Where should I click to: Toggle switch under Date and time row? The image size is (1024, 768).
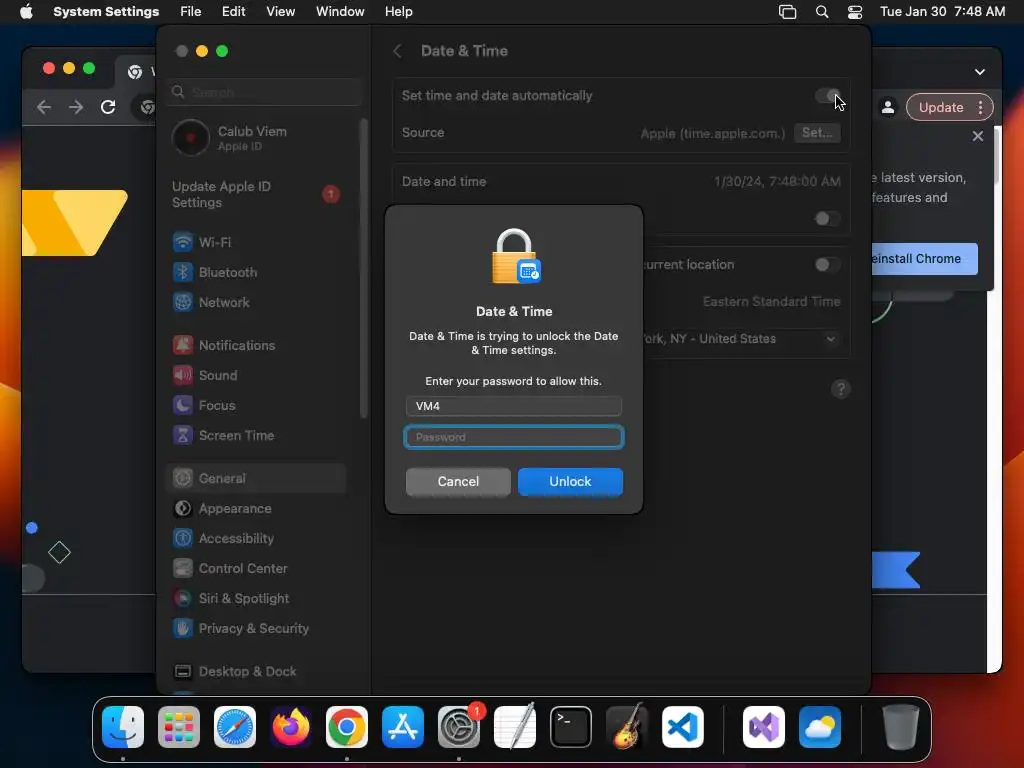[827, 219]
